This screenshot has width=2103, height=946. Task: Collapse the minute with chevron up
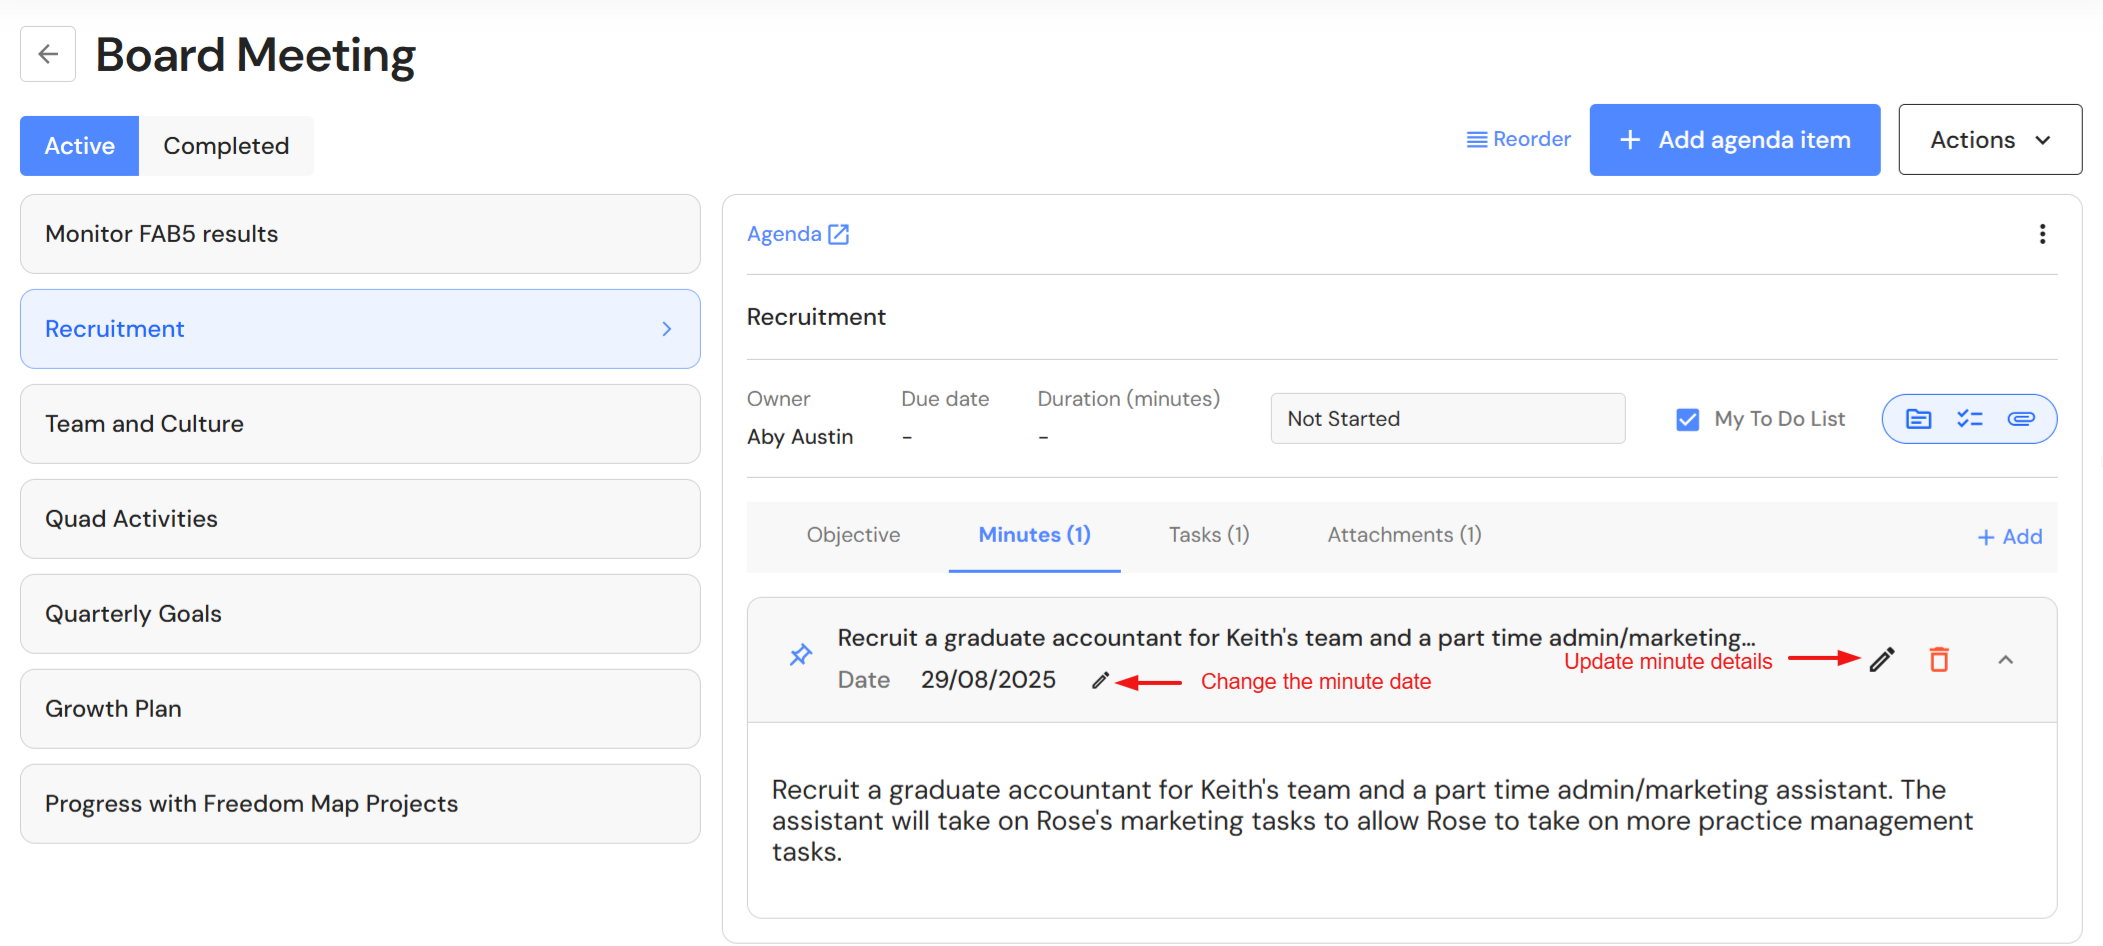[x=2005, y=660]
